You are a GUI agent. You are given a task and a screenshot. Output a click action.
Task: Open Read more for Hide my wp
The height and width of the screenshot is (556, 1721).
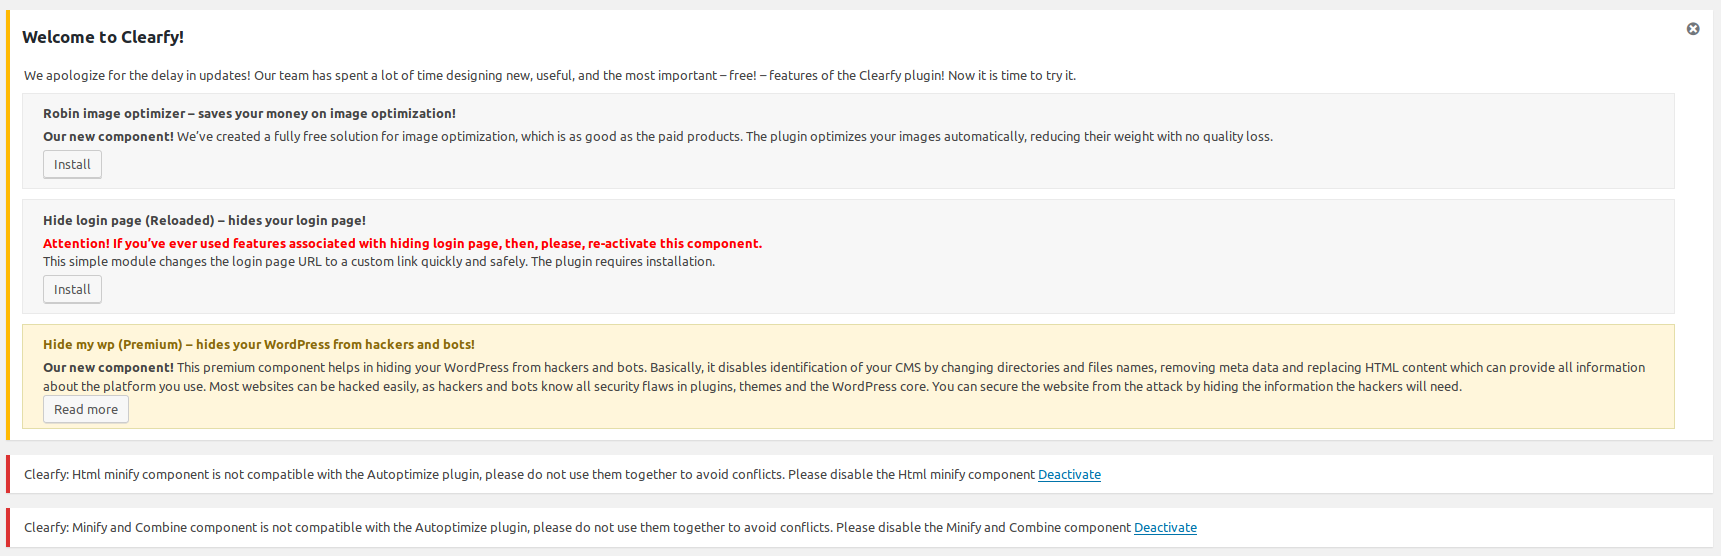click(86, 409)
